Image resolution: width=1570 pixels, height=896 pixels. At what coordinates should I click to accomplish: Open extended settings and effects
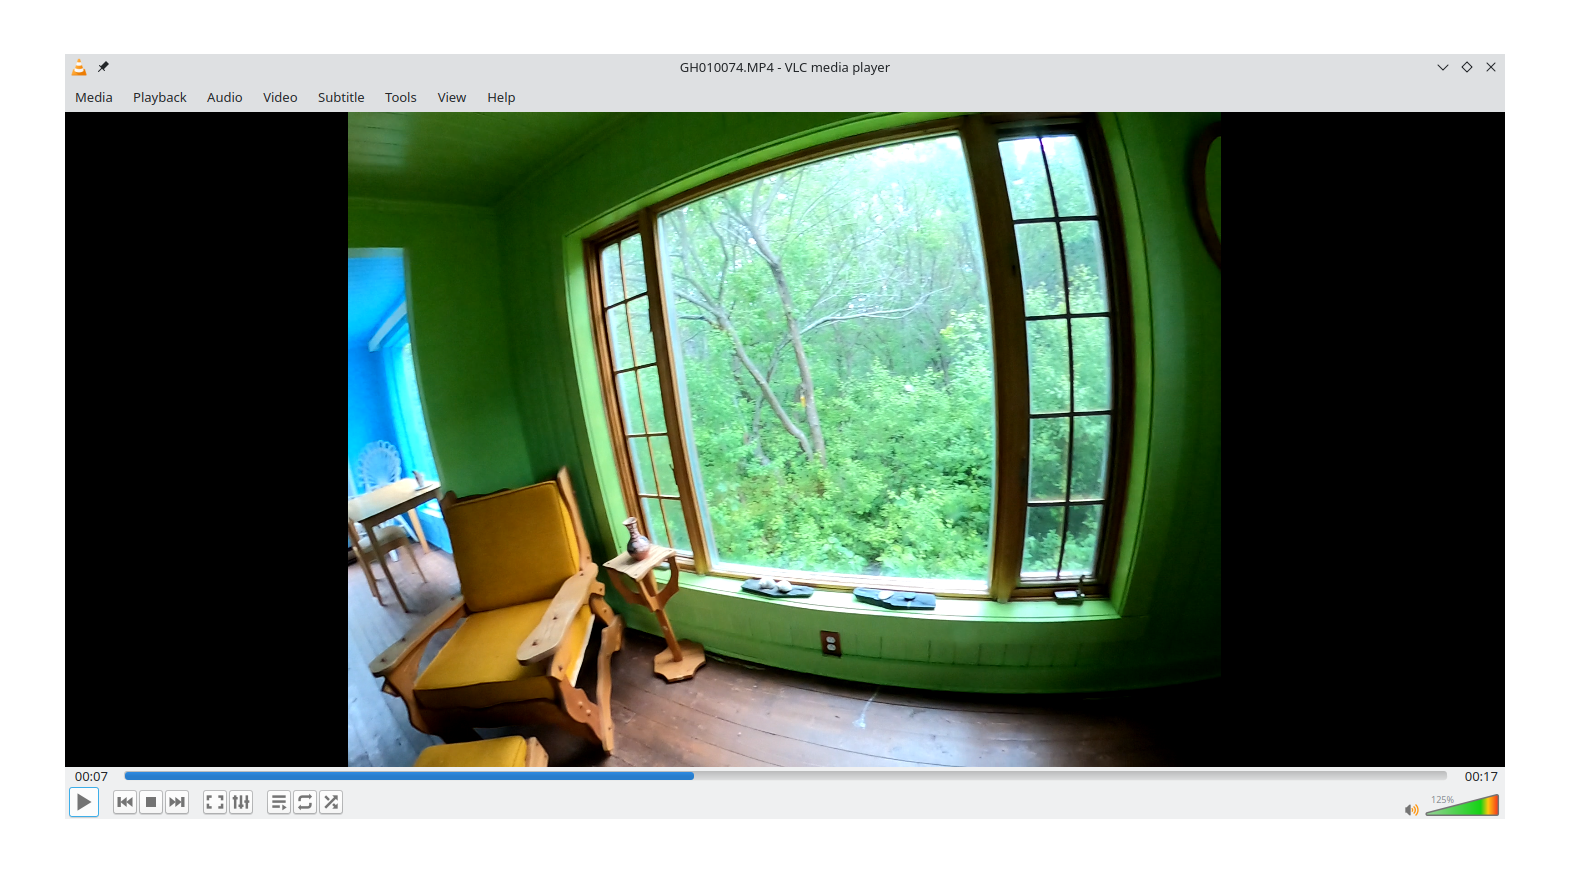tap(241, 802)
